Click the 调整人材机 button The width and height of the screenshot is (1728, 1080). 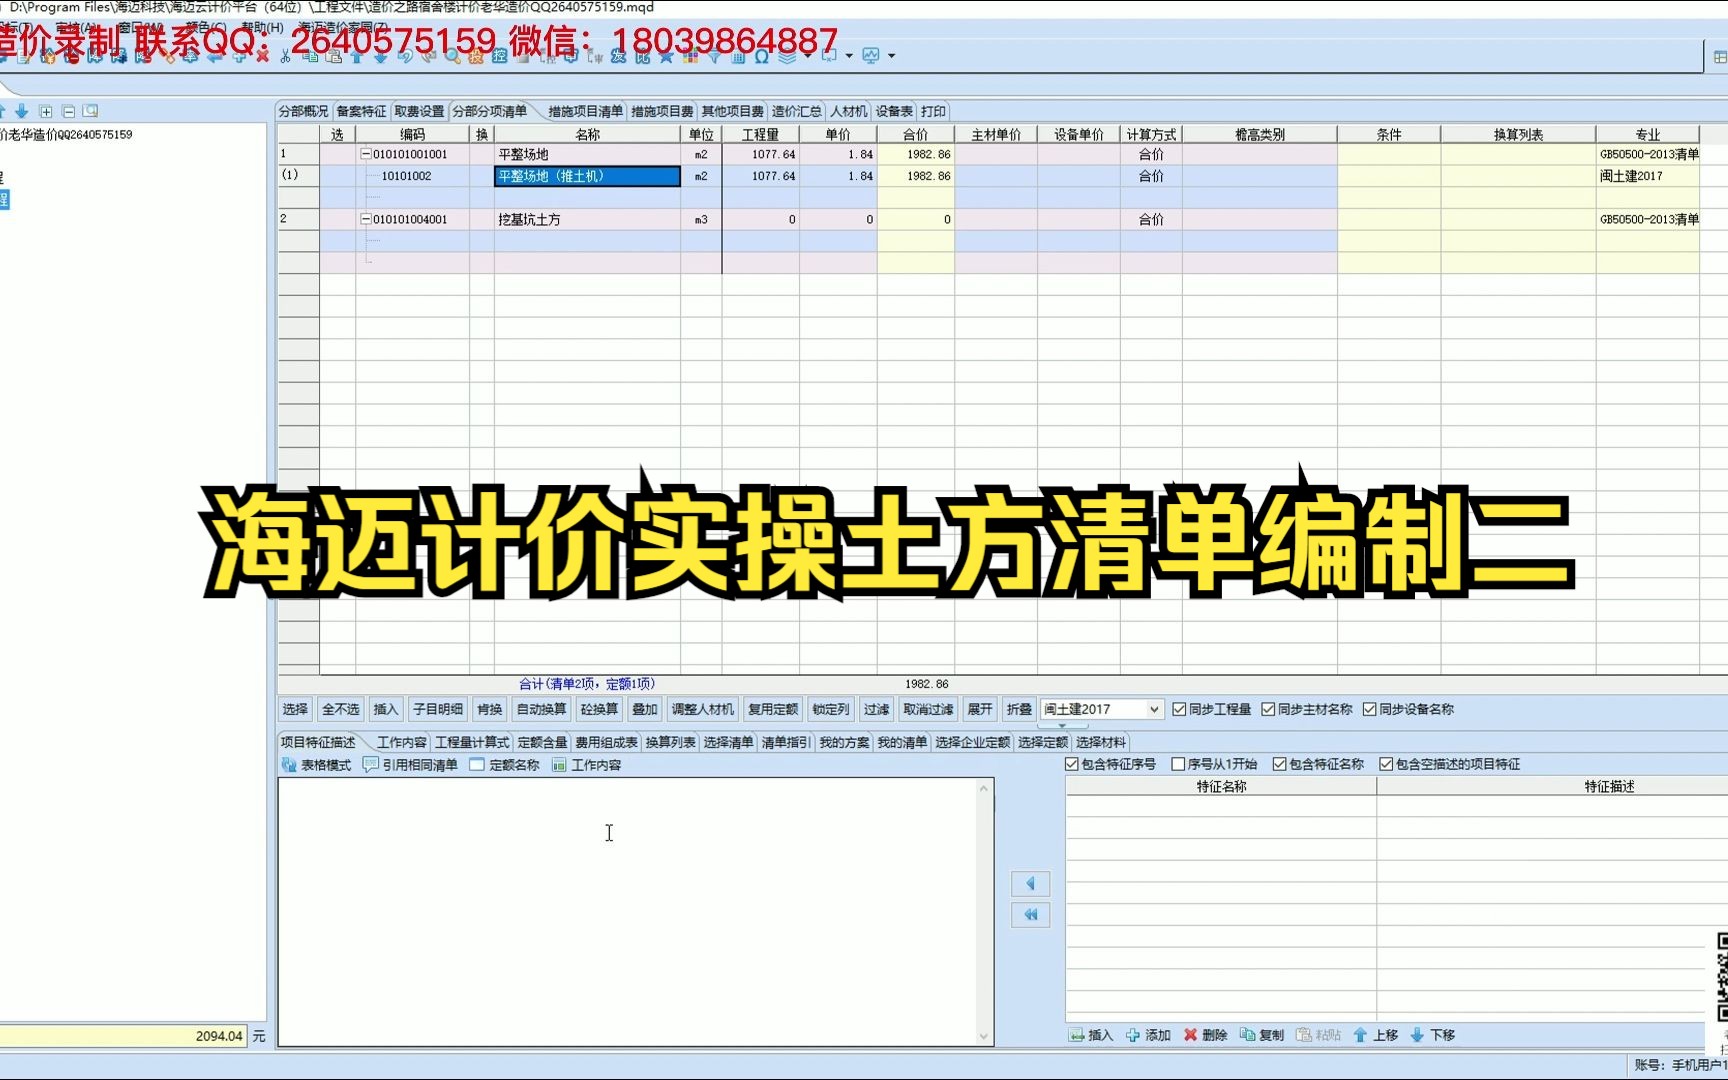click(702, 709)
